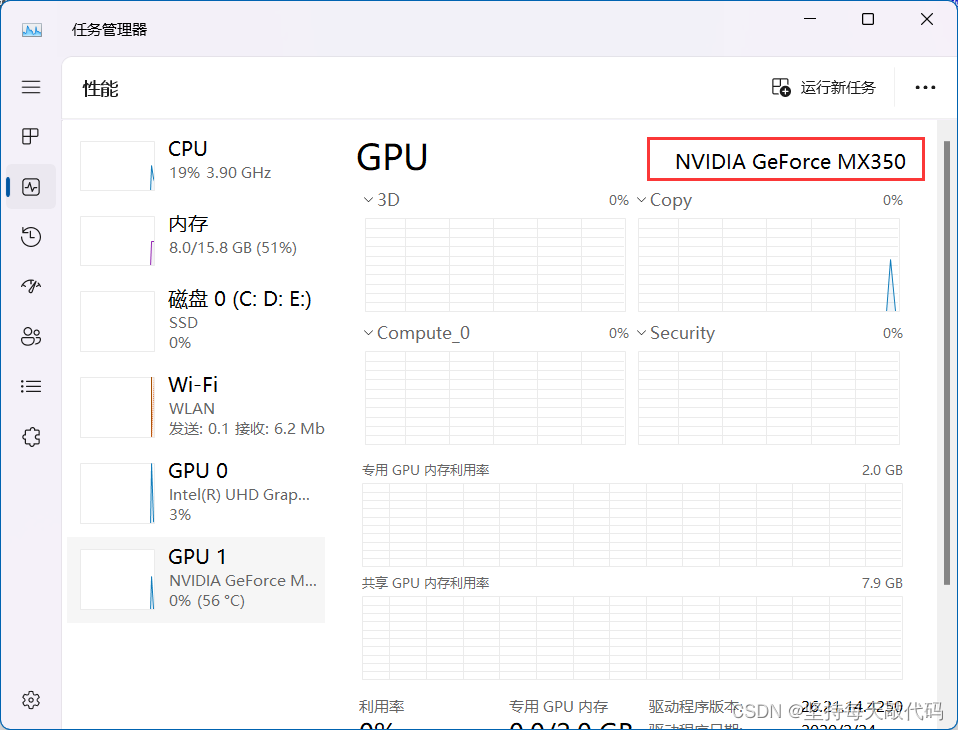Select the Performance page icon

click(31, 186)
